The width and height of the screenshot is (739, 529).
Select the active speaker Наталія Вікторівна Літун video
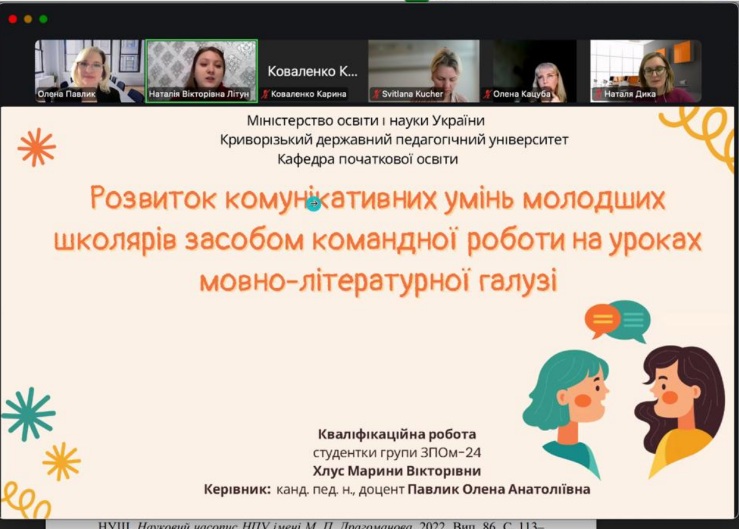click(201, 70)
